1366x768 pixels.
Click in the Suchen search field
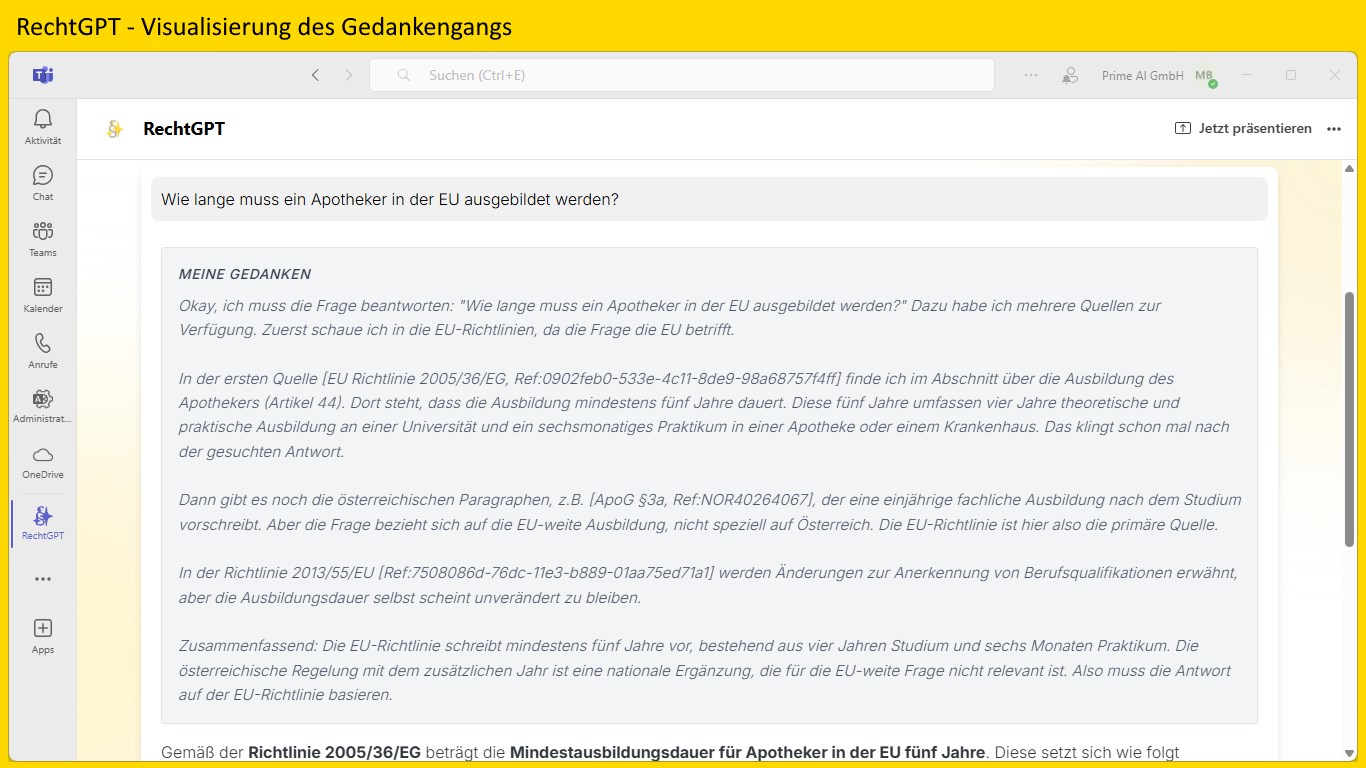[x=682, y=75]
